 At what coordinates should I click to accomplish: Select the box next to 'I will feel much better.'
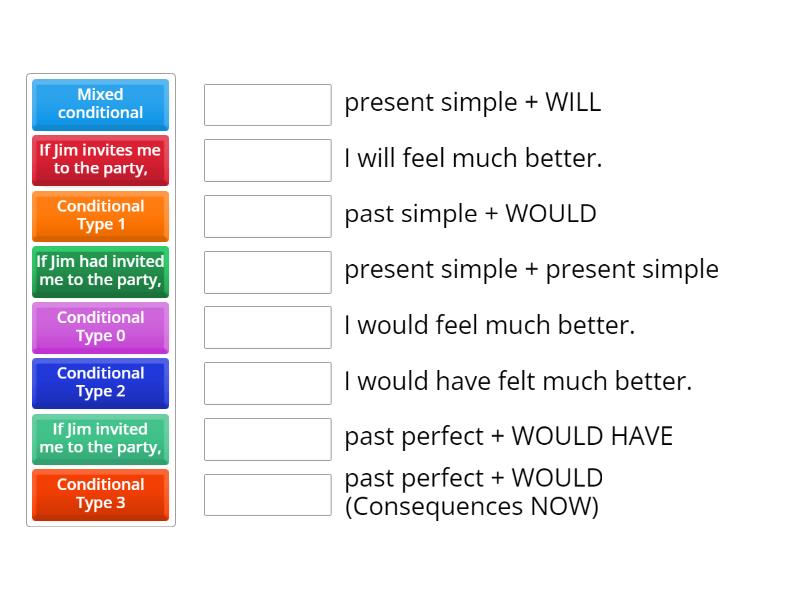266,158
